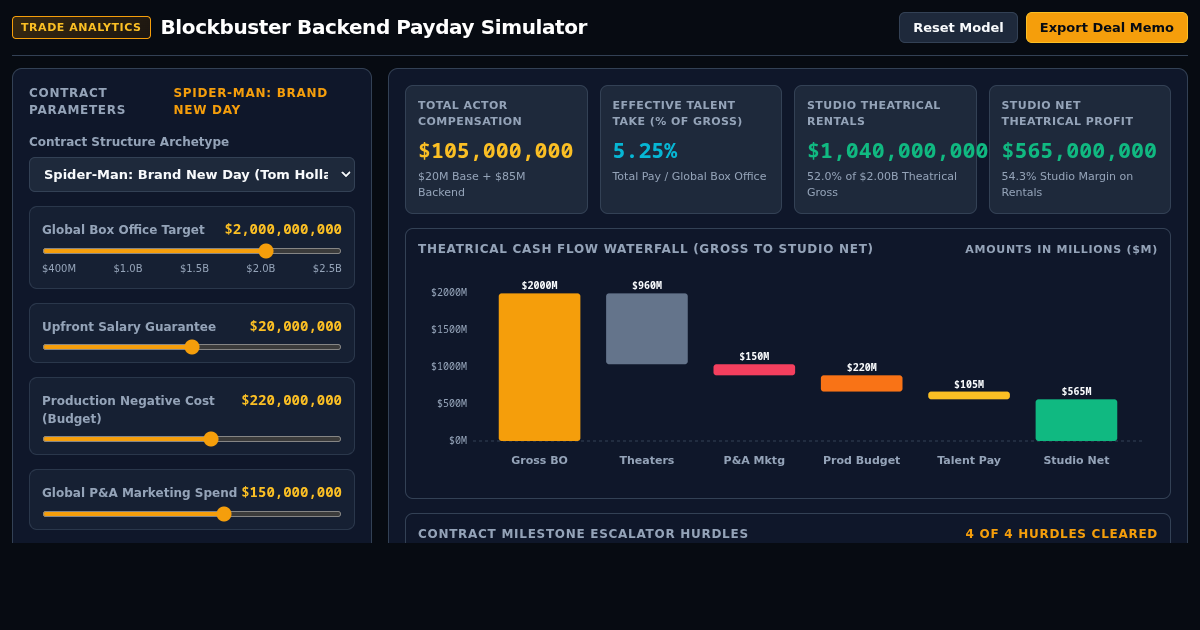The image size is (1200, 630).
Task: Click the $220M label above Prod Budget bar
Action: pyautogui.click(x=861, y=367)
